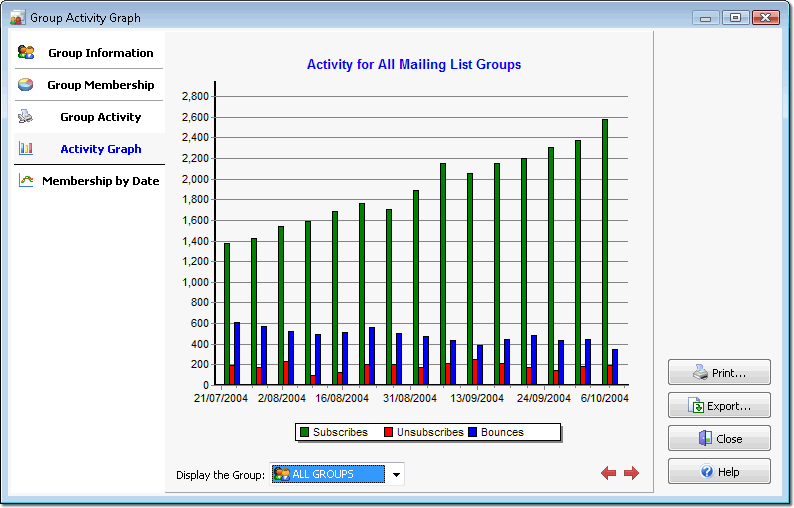This screenshot has height=508, width=794.
Task: Click the 24/09/2004 date axis label
Action: (x=543, y=398)
